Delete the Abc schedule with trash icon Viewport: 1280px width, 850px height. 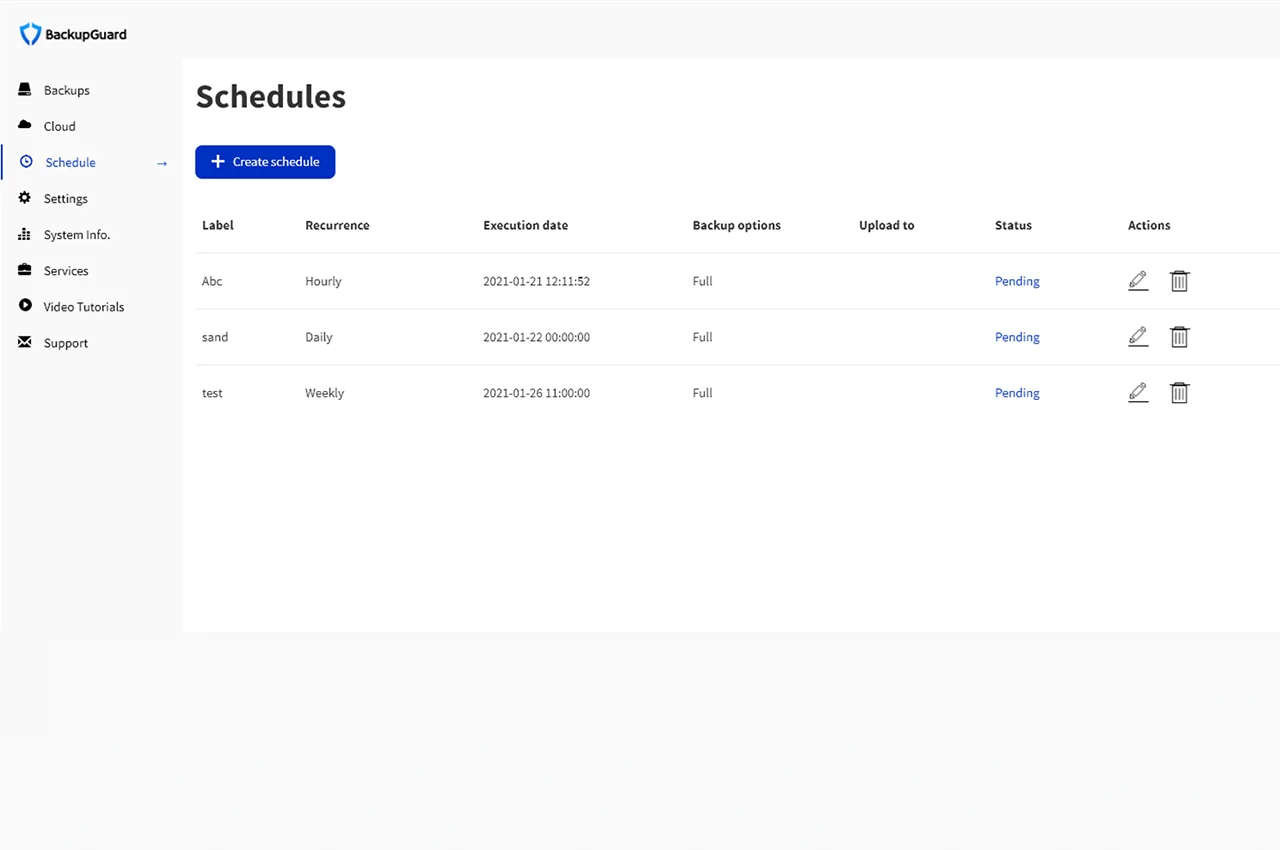point(1179,281)
